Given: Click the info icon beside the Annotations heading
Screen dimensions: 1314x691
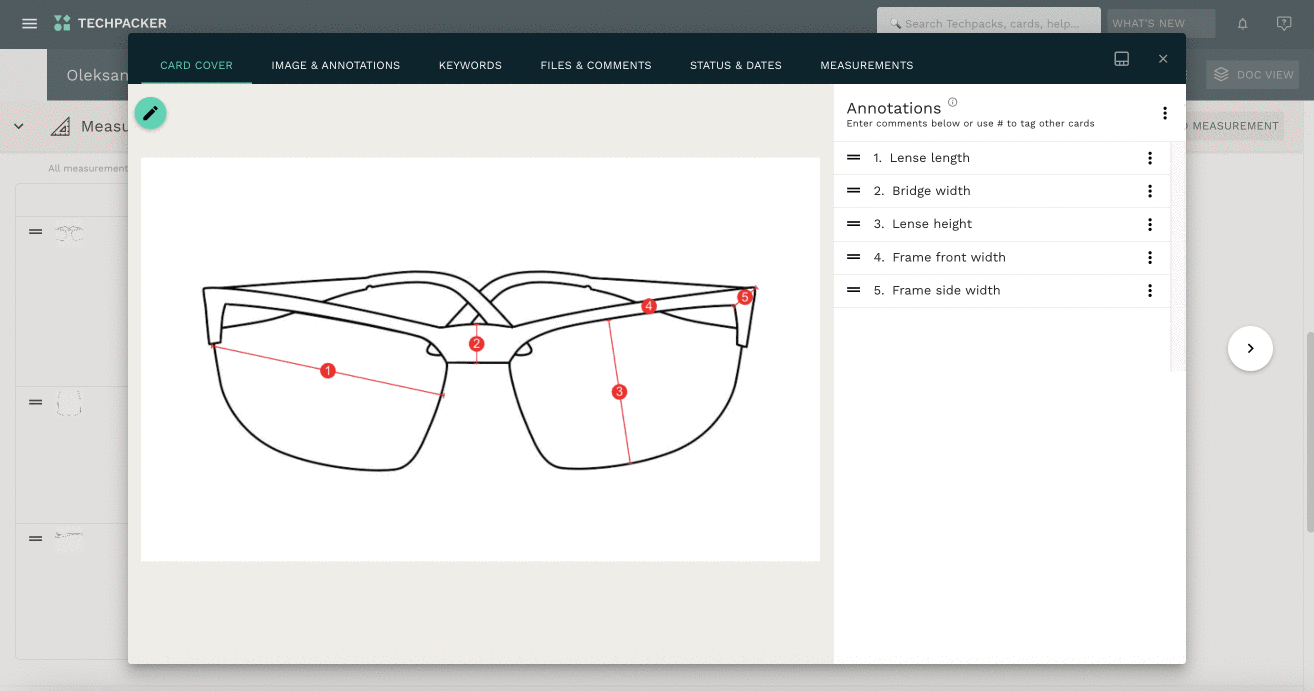Looking at the screenshot, I should click(x=951, y=101).
